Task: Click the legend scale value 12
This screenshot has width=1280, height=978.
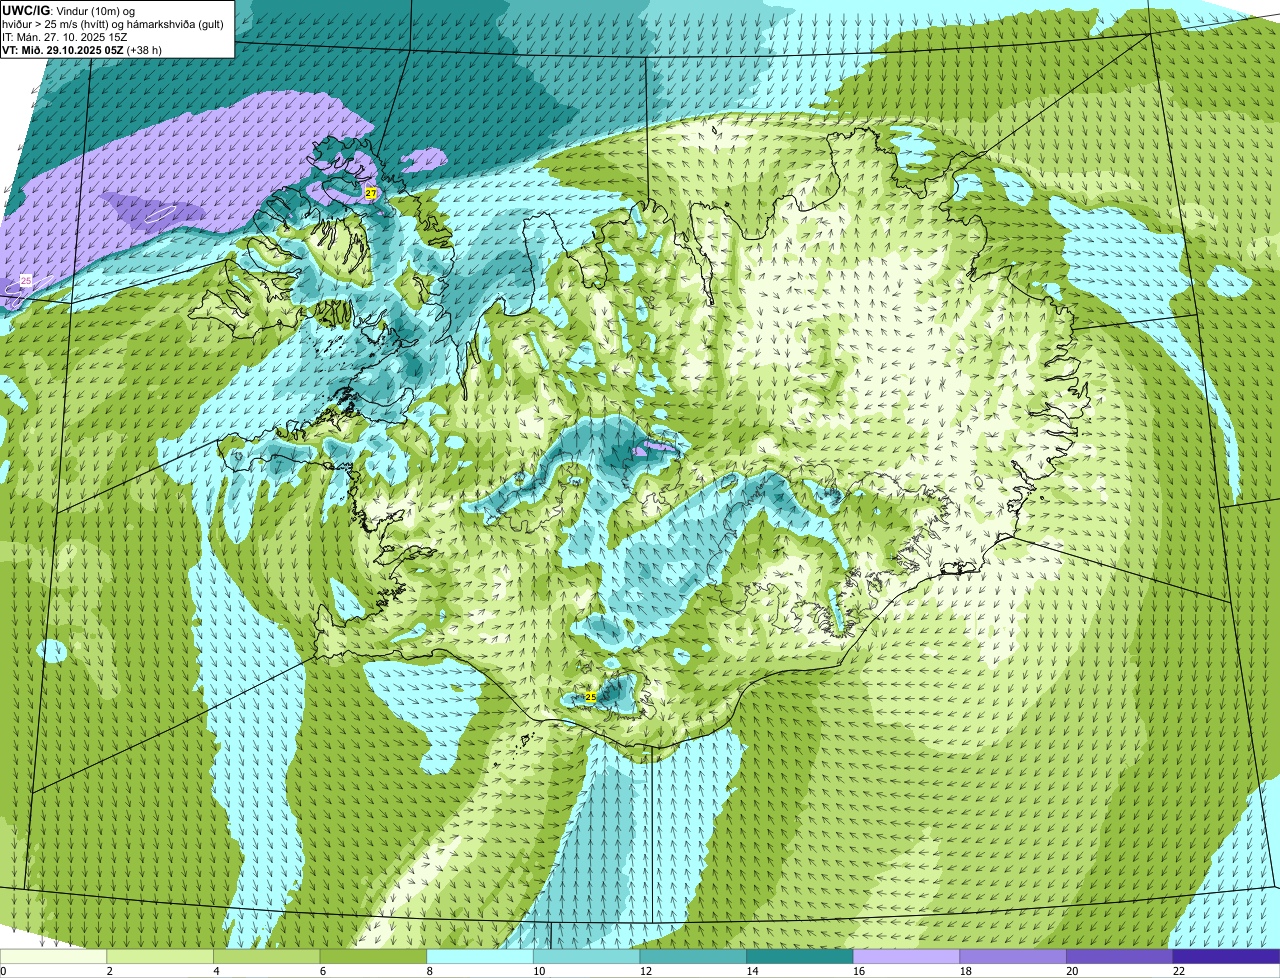Action: click(646, 971)
